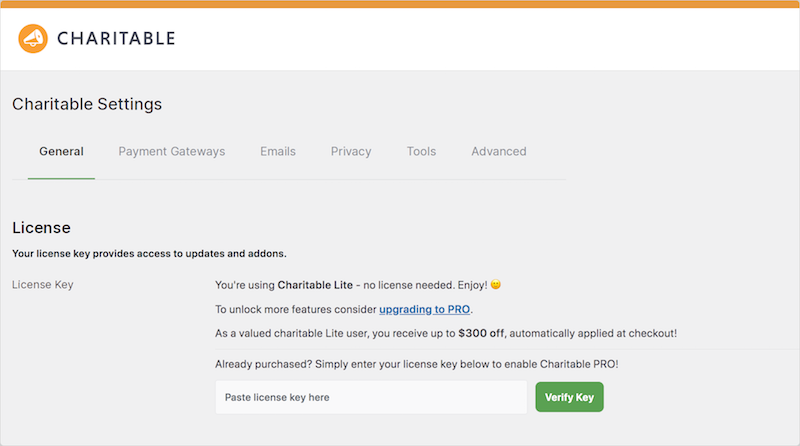Click the orange bar above the header

point(400,4)
